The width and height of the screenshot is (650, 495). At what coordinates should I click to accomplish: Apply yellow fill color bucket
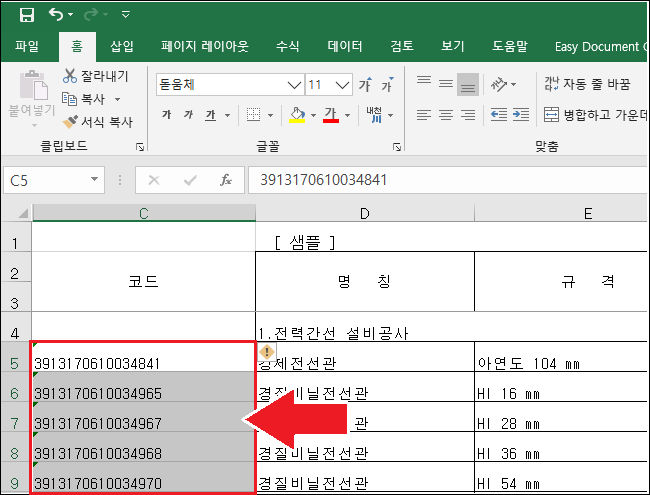(297, 115)
